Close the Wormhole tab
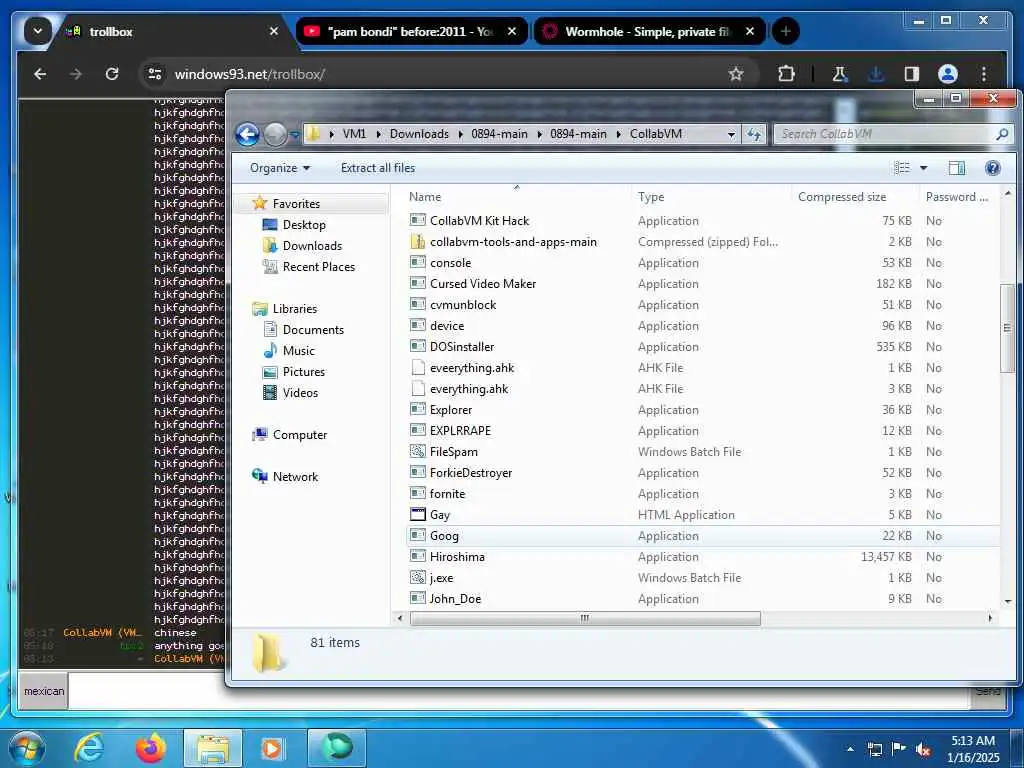This screenshot has height=768, width=1024. tap(750, 31)
